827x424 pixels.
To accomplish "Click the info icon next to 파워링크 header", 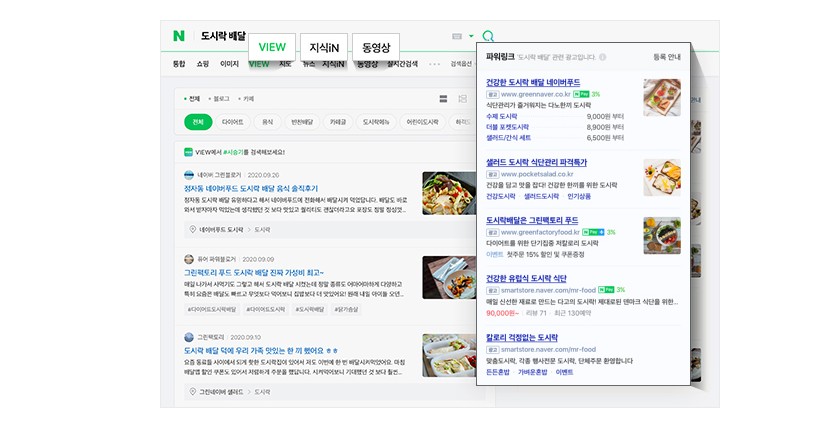I will 602,57.
